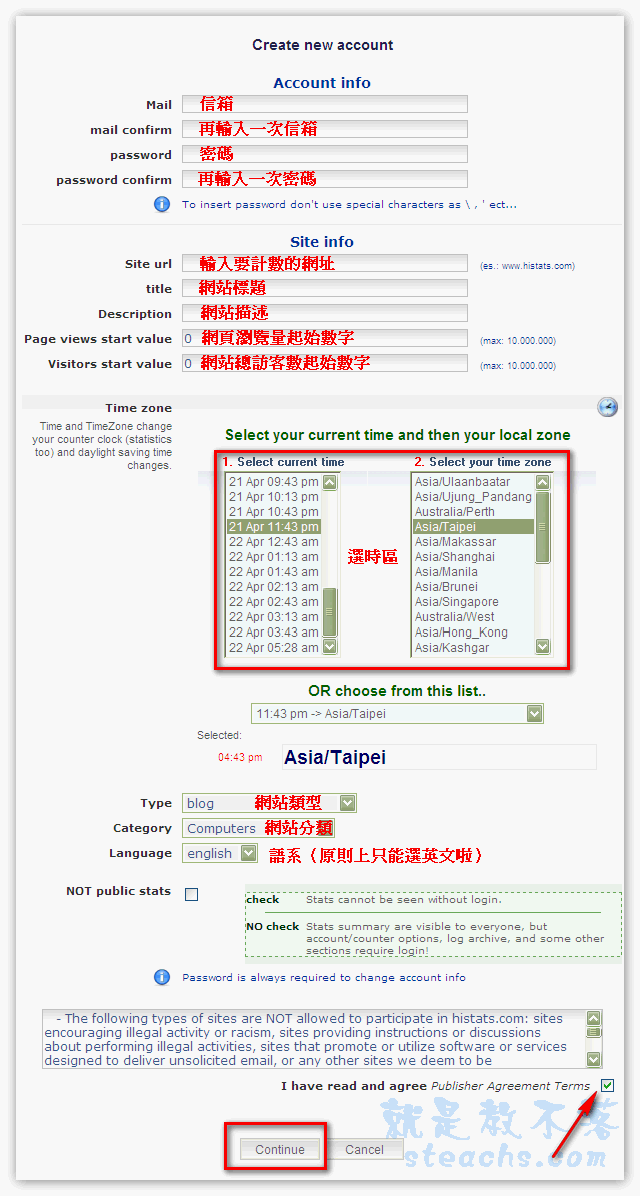Click the Cancel button
This screenshot has height=1196, width=640.
(364, 1149)
